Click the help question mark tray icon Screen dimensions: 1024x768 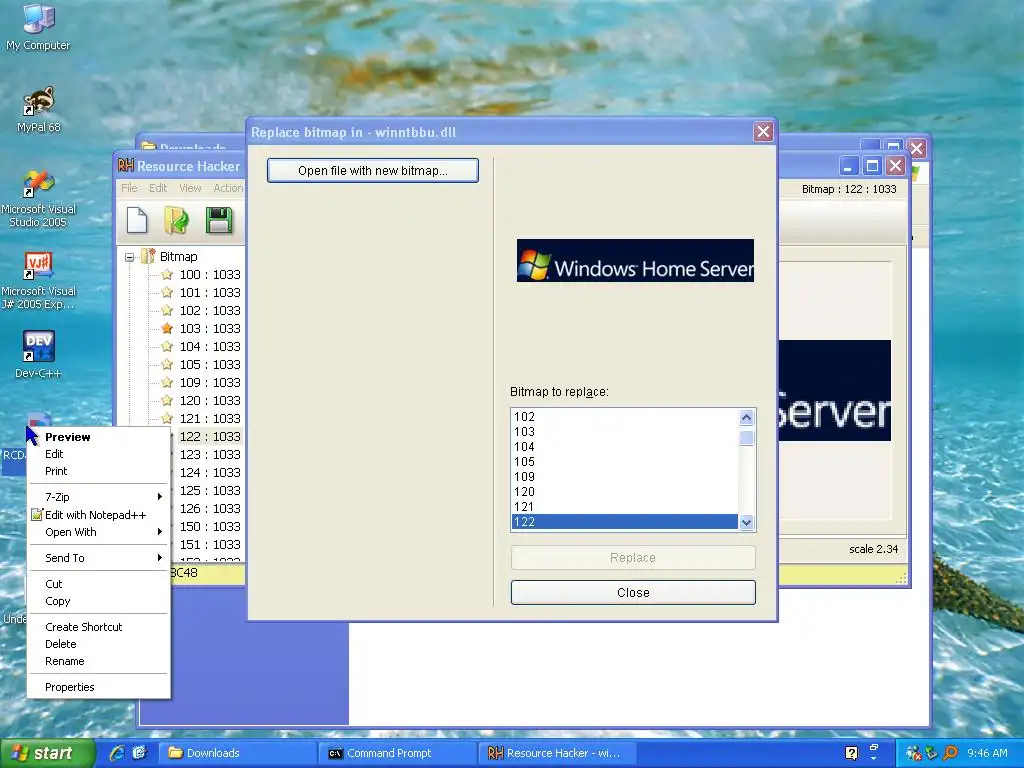coord(852,753)
